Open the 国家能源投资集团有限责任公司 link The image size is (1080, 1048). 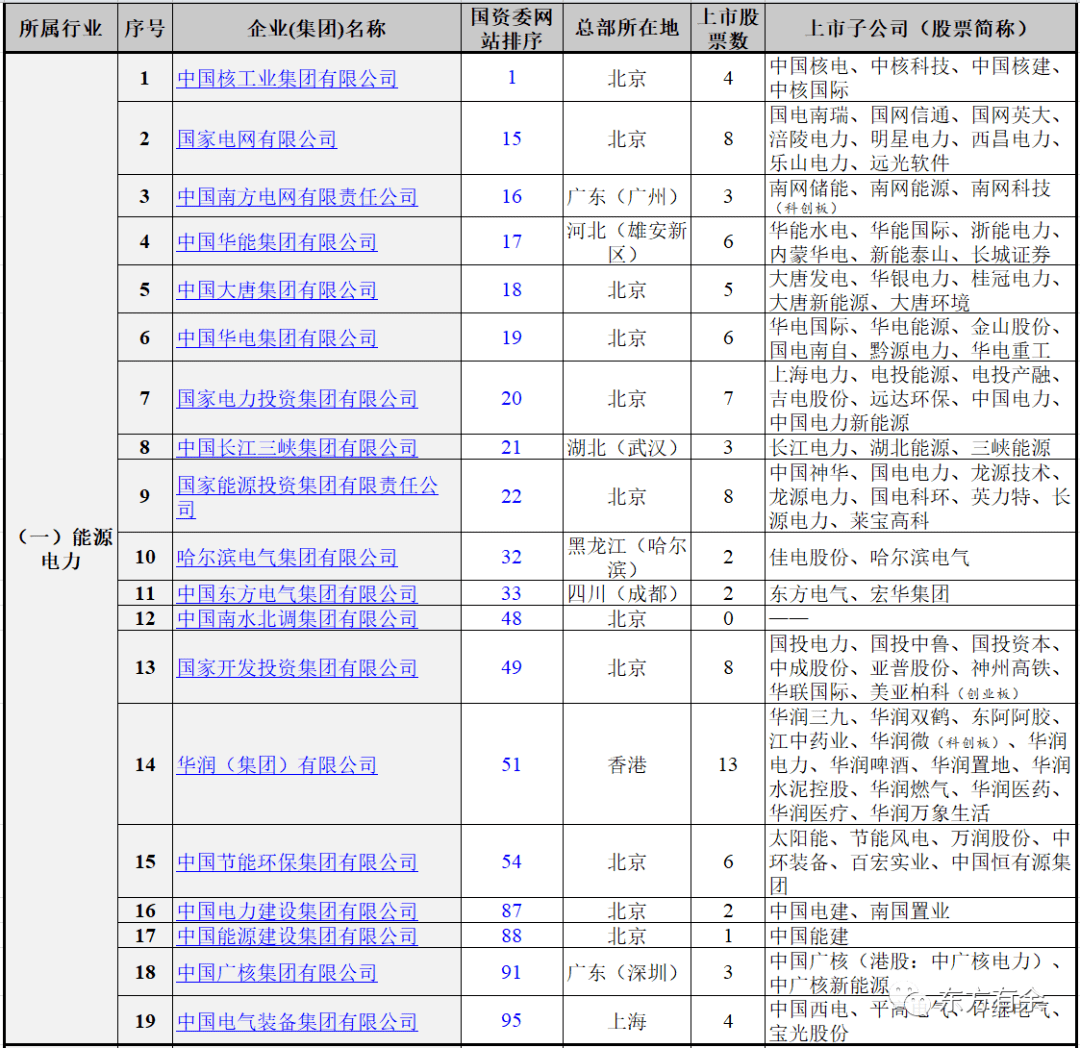point(307,496)
